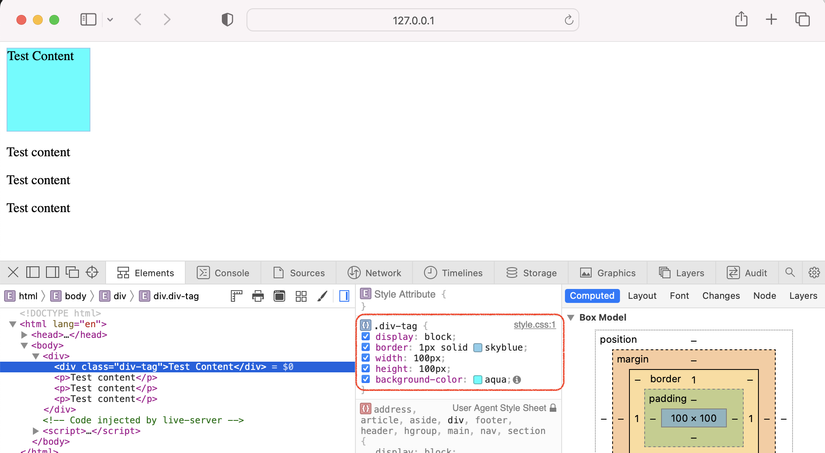Toggle rulers icon in DOM toolbar
Image resolution: width=825 pixels, height=453 pixels.
[236, 296]
